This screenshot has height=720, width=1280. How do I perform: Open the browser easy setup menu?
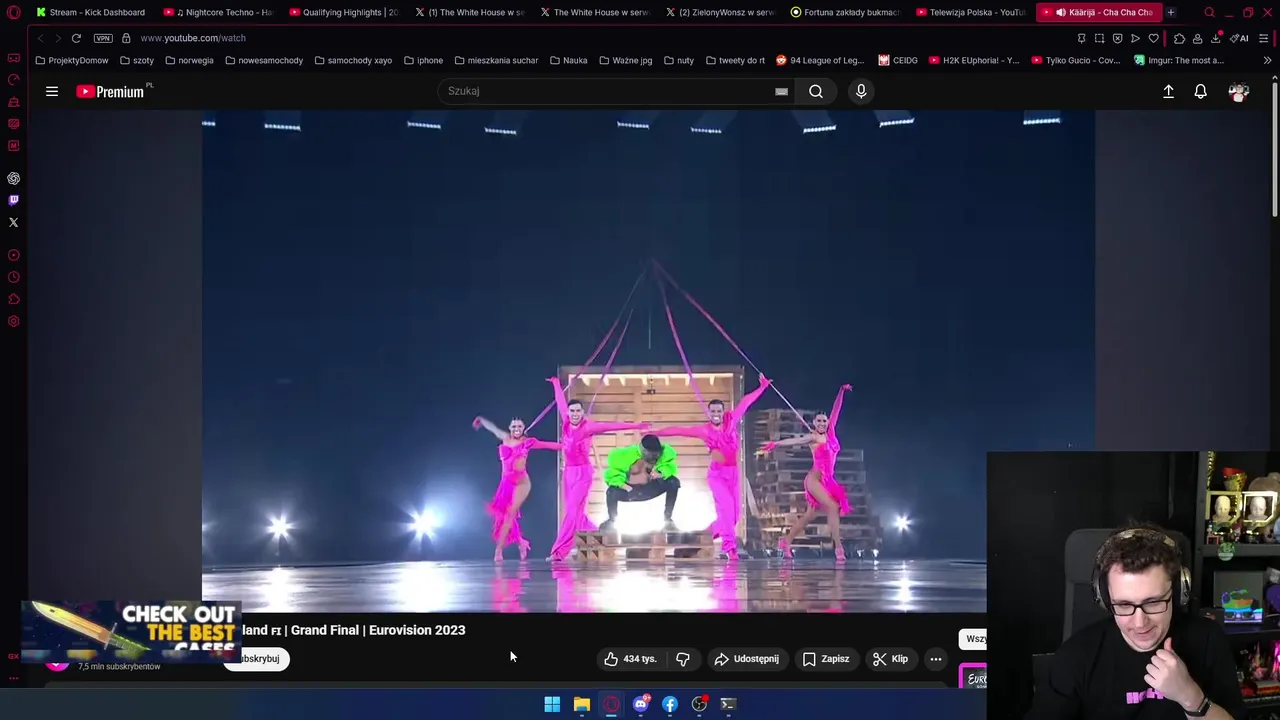(1264, 38)
